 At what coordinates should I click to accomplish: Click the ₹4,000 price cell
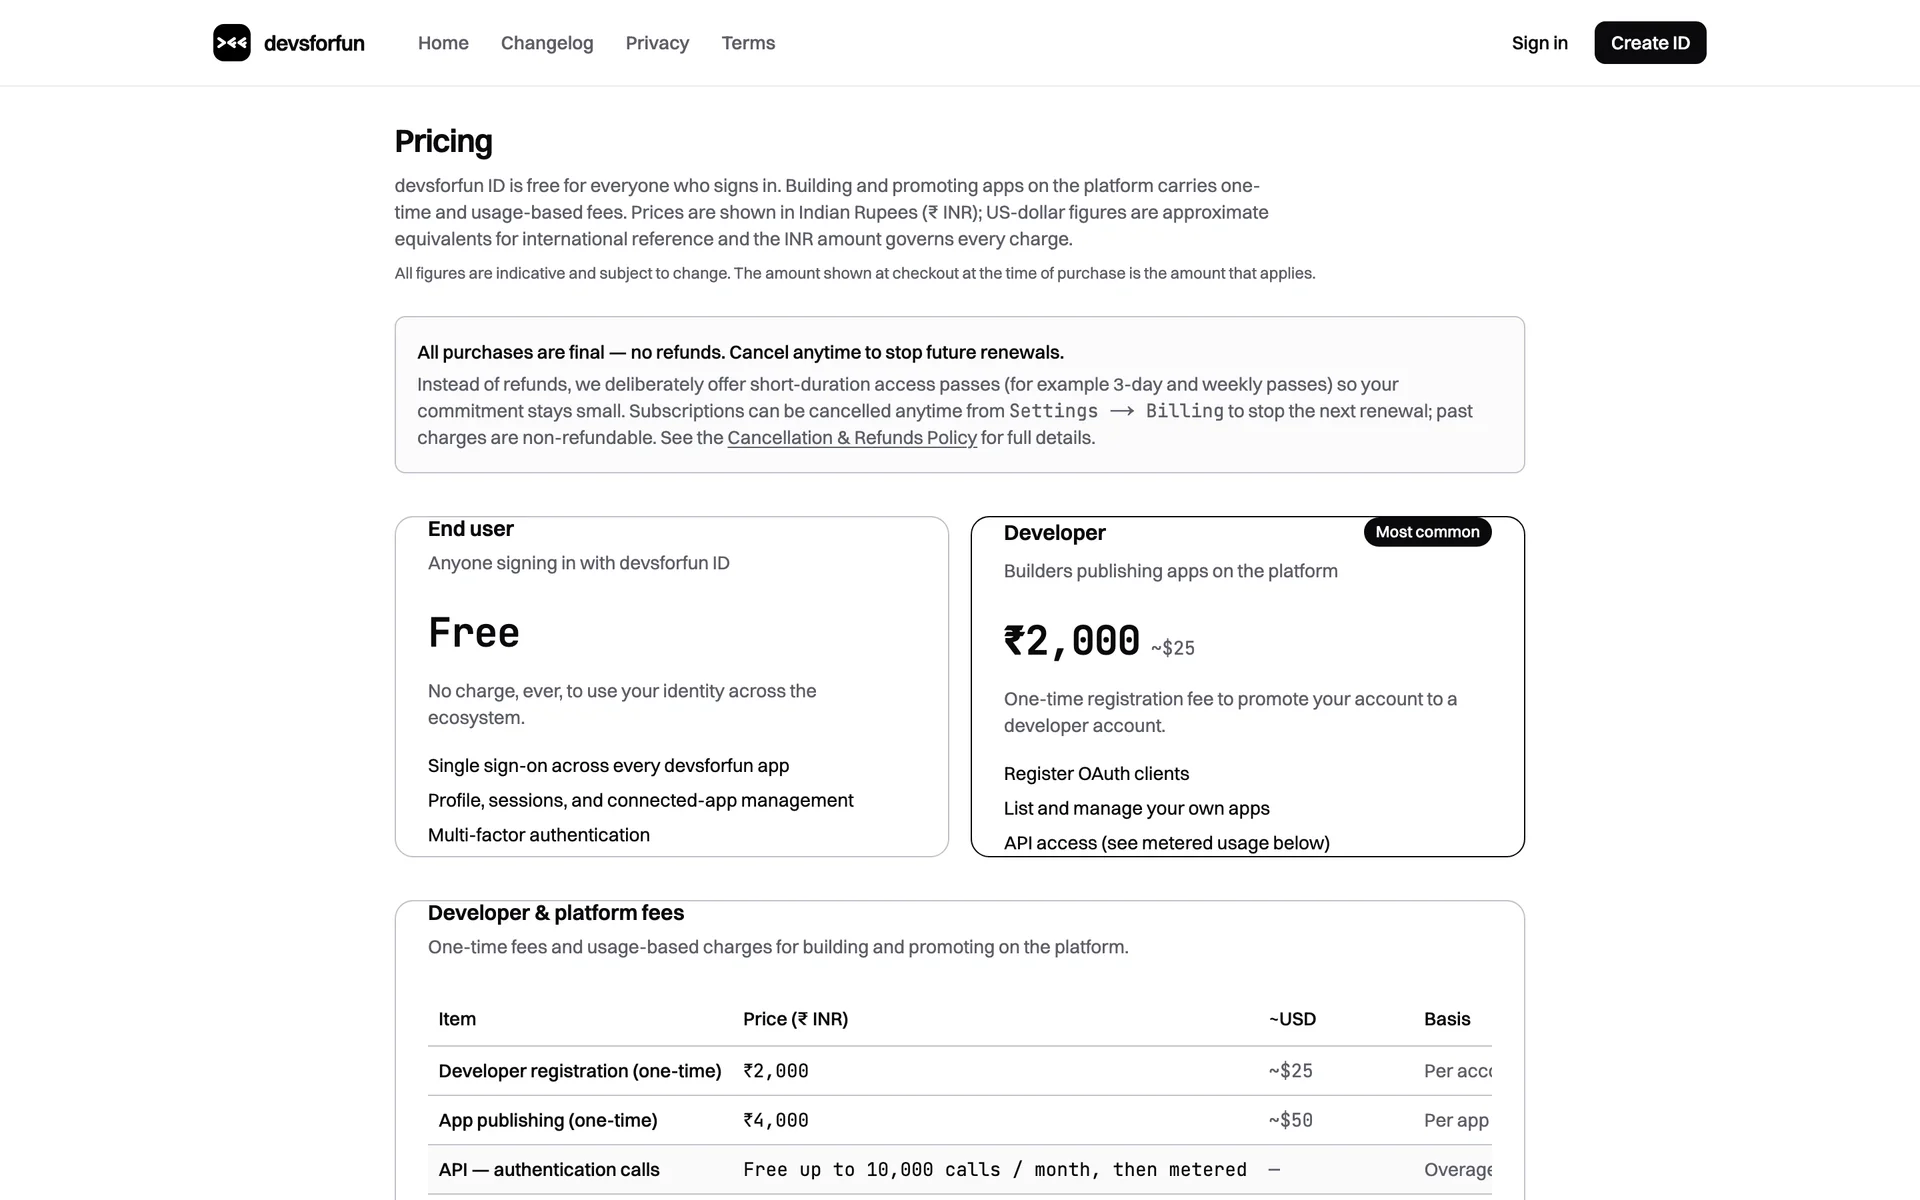click(x=776, y=1120)
